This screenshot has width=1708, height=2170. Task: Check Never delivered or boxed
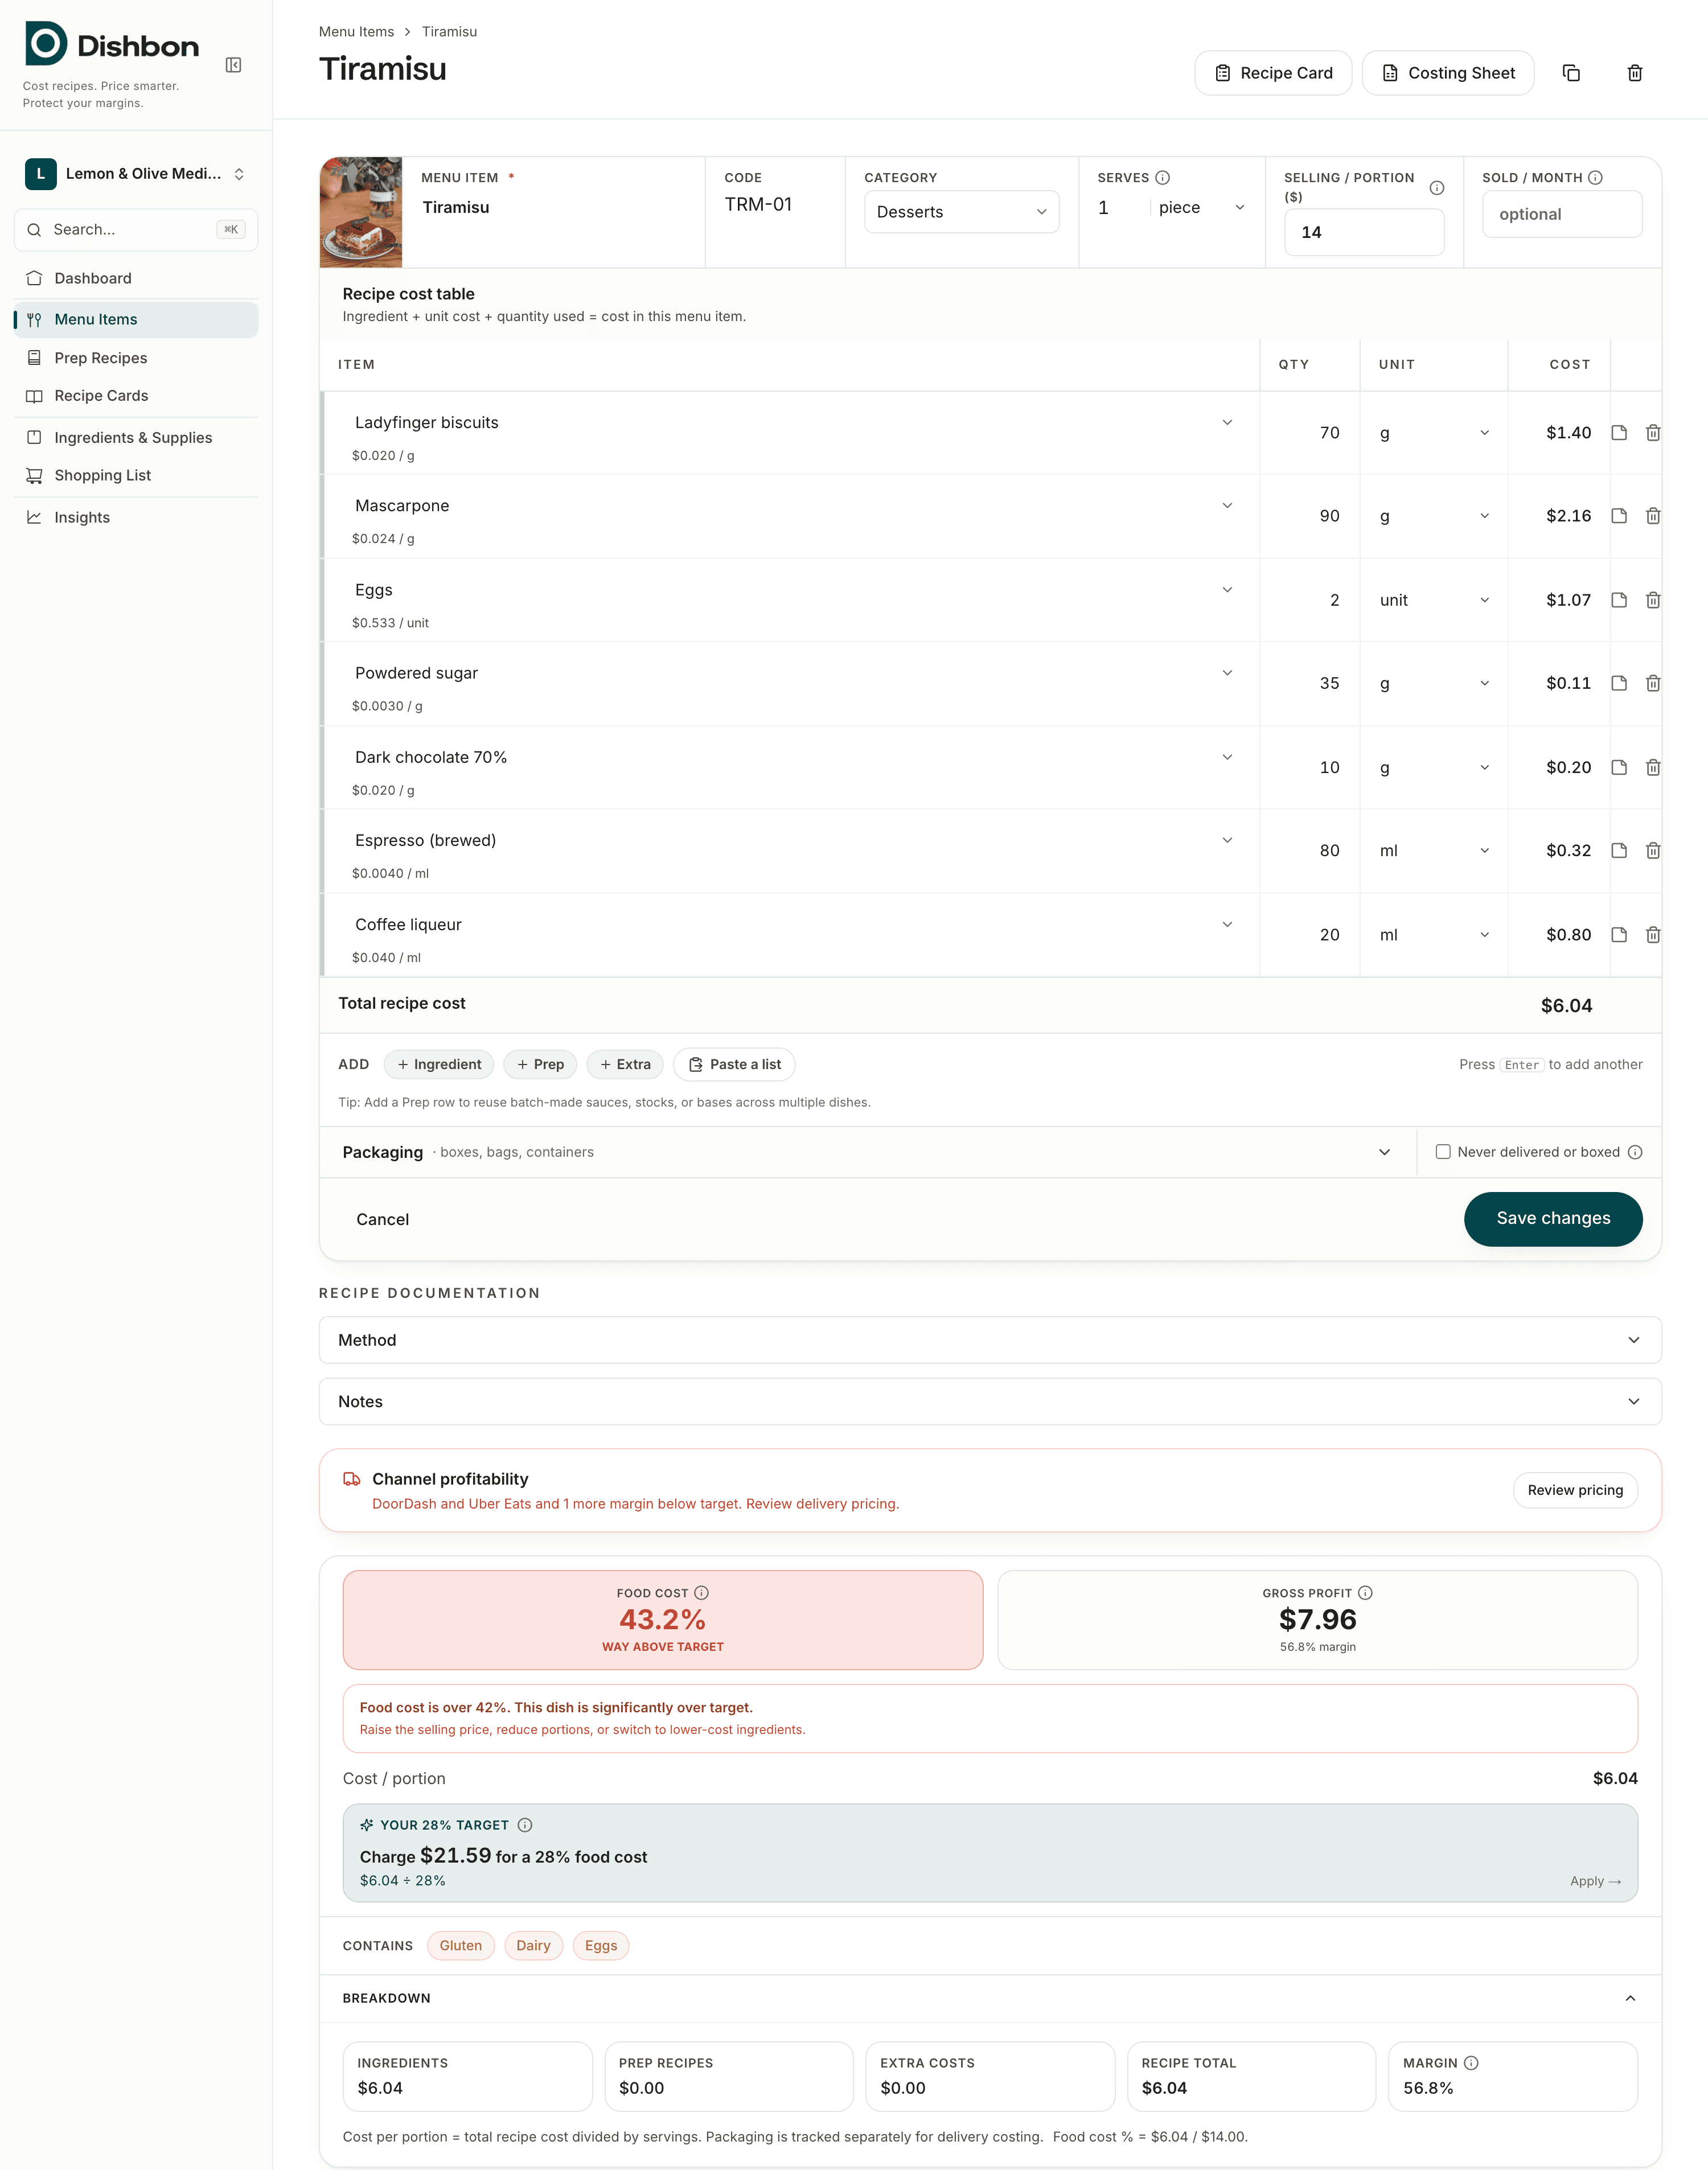point(1443,1152)
